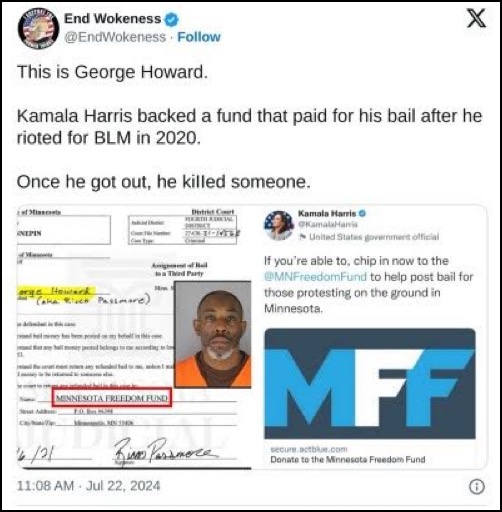Image resolution: width=502 pixels, height=512 pixels.
Task: Open the Donate to Minnesota Freedom Fund link
Action: pos(348,459)
